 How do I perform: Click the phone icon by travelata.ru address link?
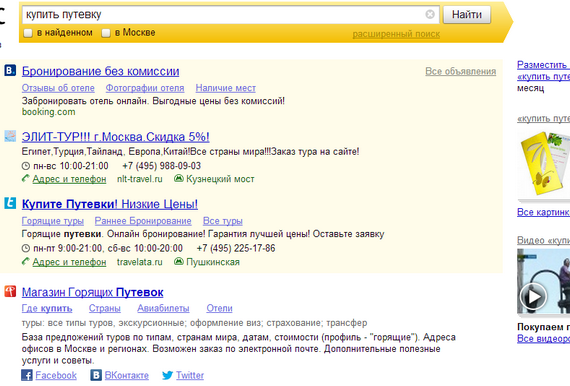pos(25,261)
